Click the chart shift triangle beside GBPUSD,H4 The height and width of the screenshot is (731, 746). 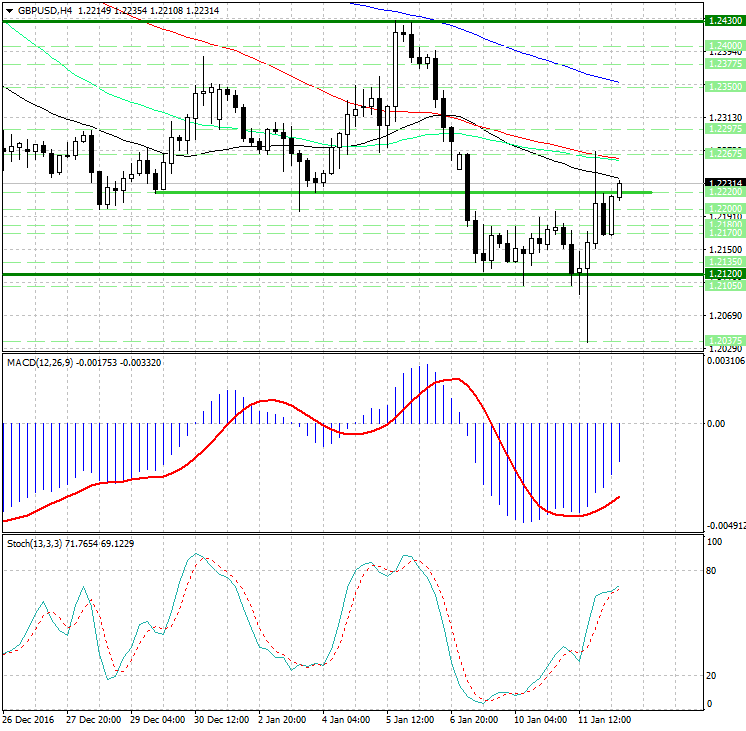click(x=8, y=10)
